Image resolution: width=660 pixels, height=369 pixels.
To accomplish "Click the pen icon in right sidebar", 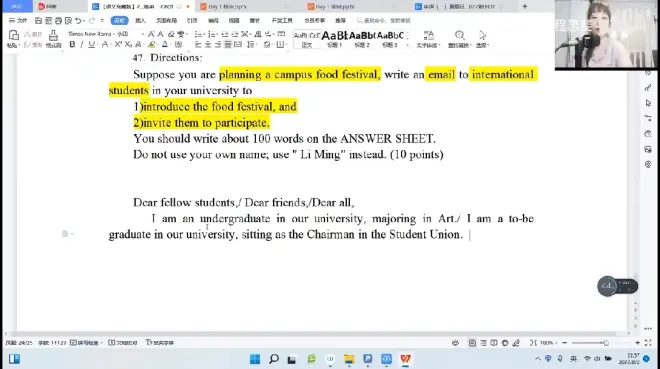I will (648, 88).
